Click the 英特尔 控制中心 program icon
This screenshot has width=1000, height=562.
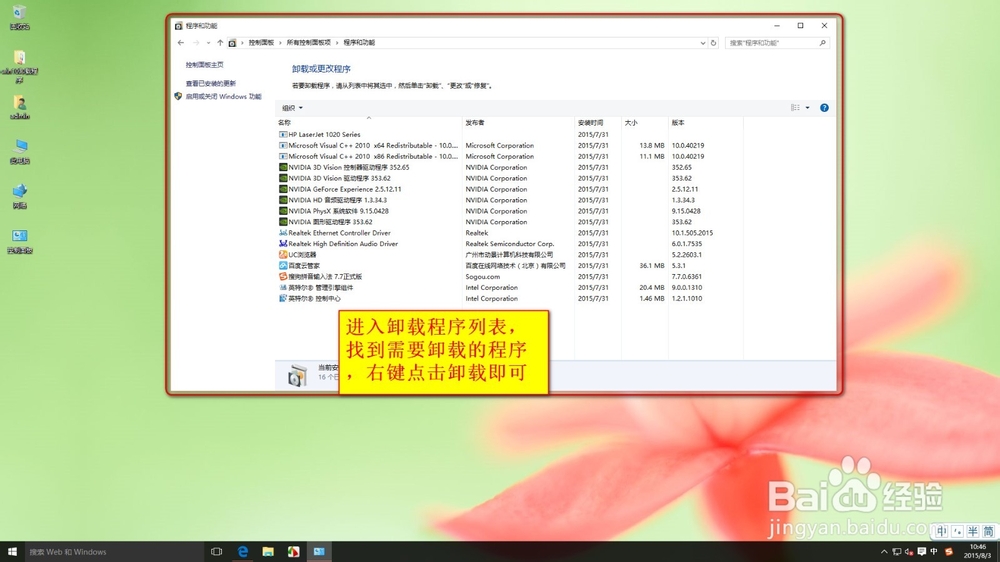pos(283,299)
